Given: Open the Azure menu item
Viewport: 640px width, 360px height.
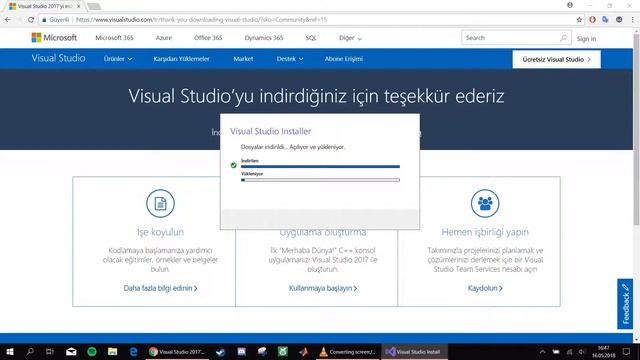Looking at the screenshot, I should (164, 38).
